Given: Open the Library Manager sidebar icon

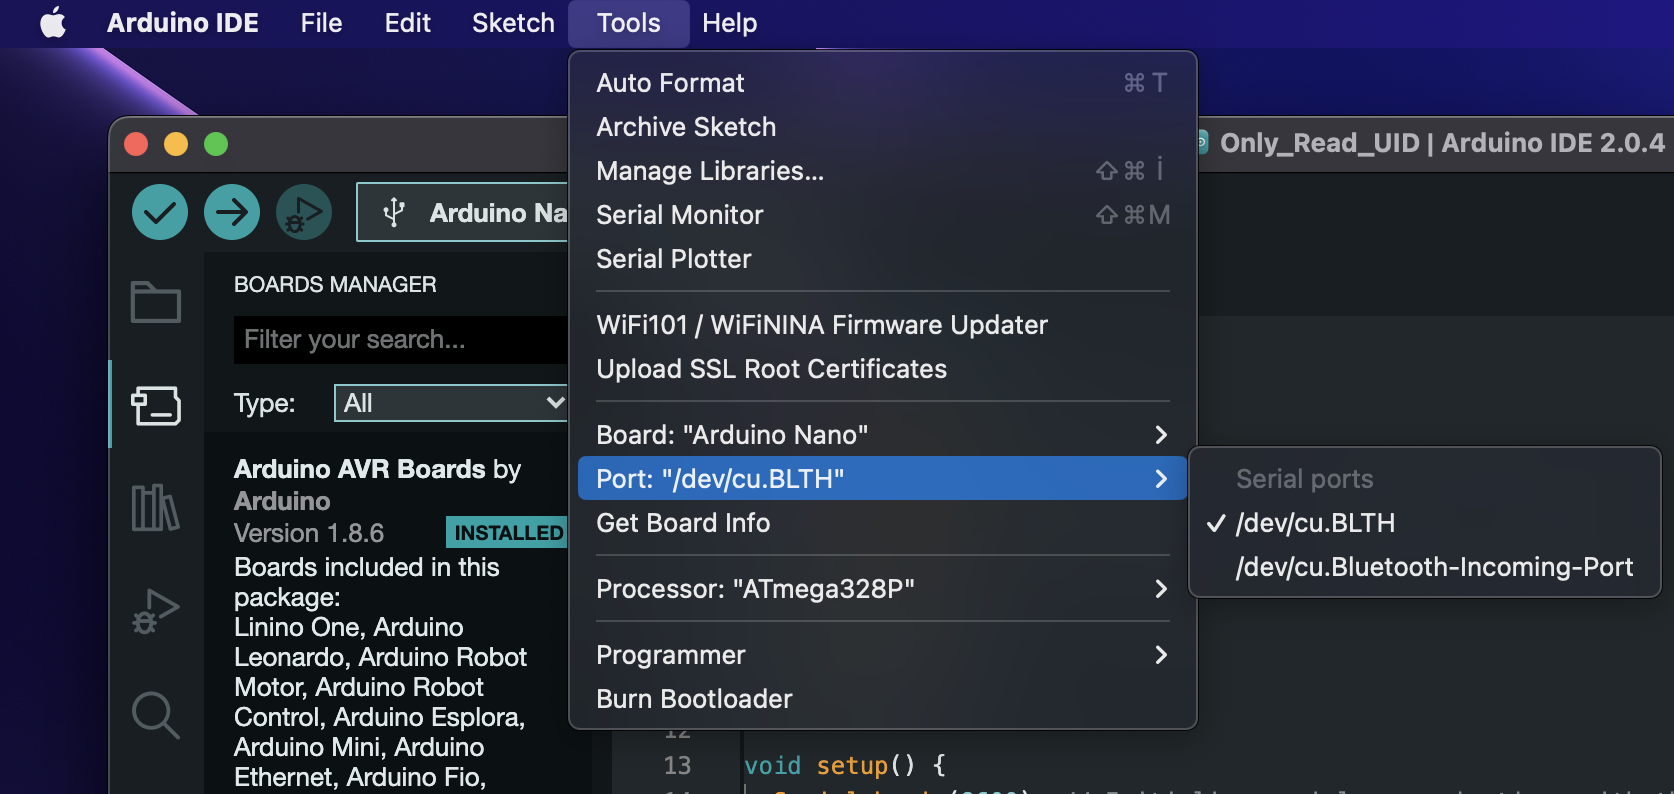Looking at the screenshot, I should (156, 507).
